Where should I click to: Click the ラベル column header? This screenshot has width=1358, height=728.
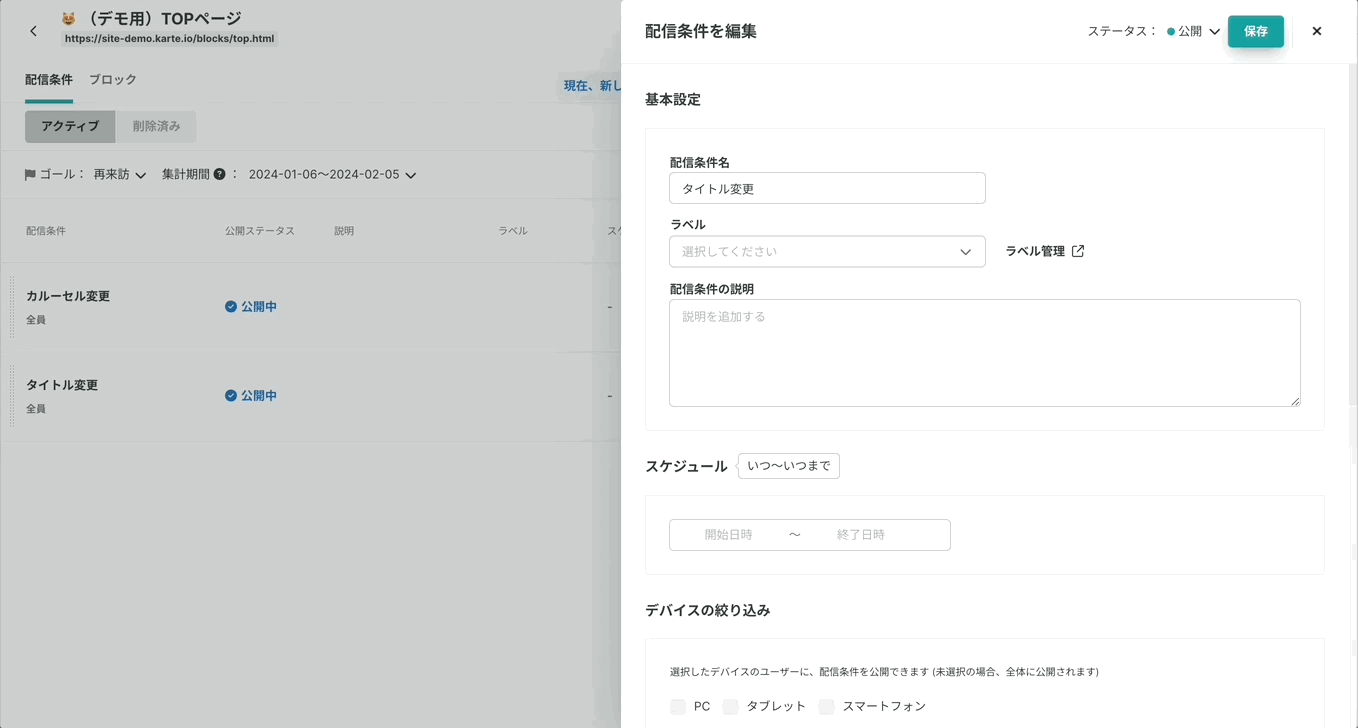[x=513, y=231]
